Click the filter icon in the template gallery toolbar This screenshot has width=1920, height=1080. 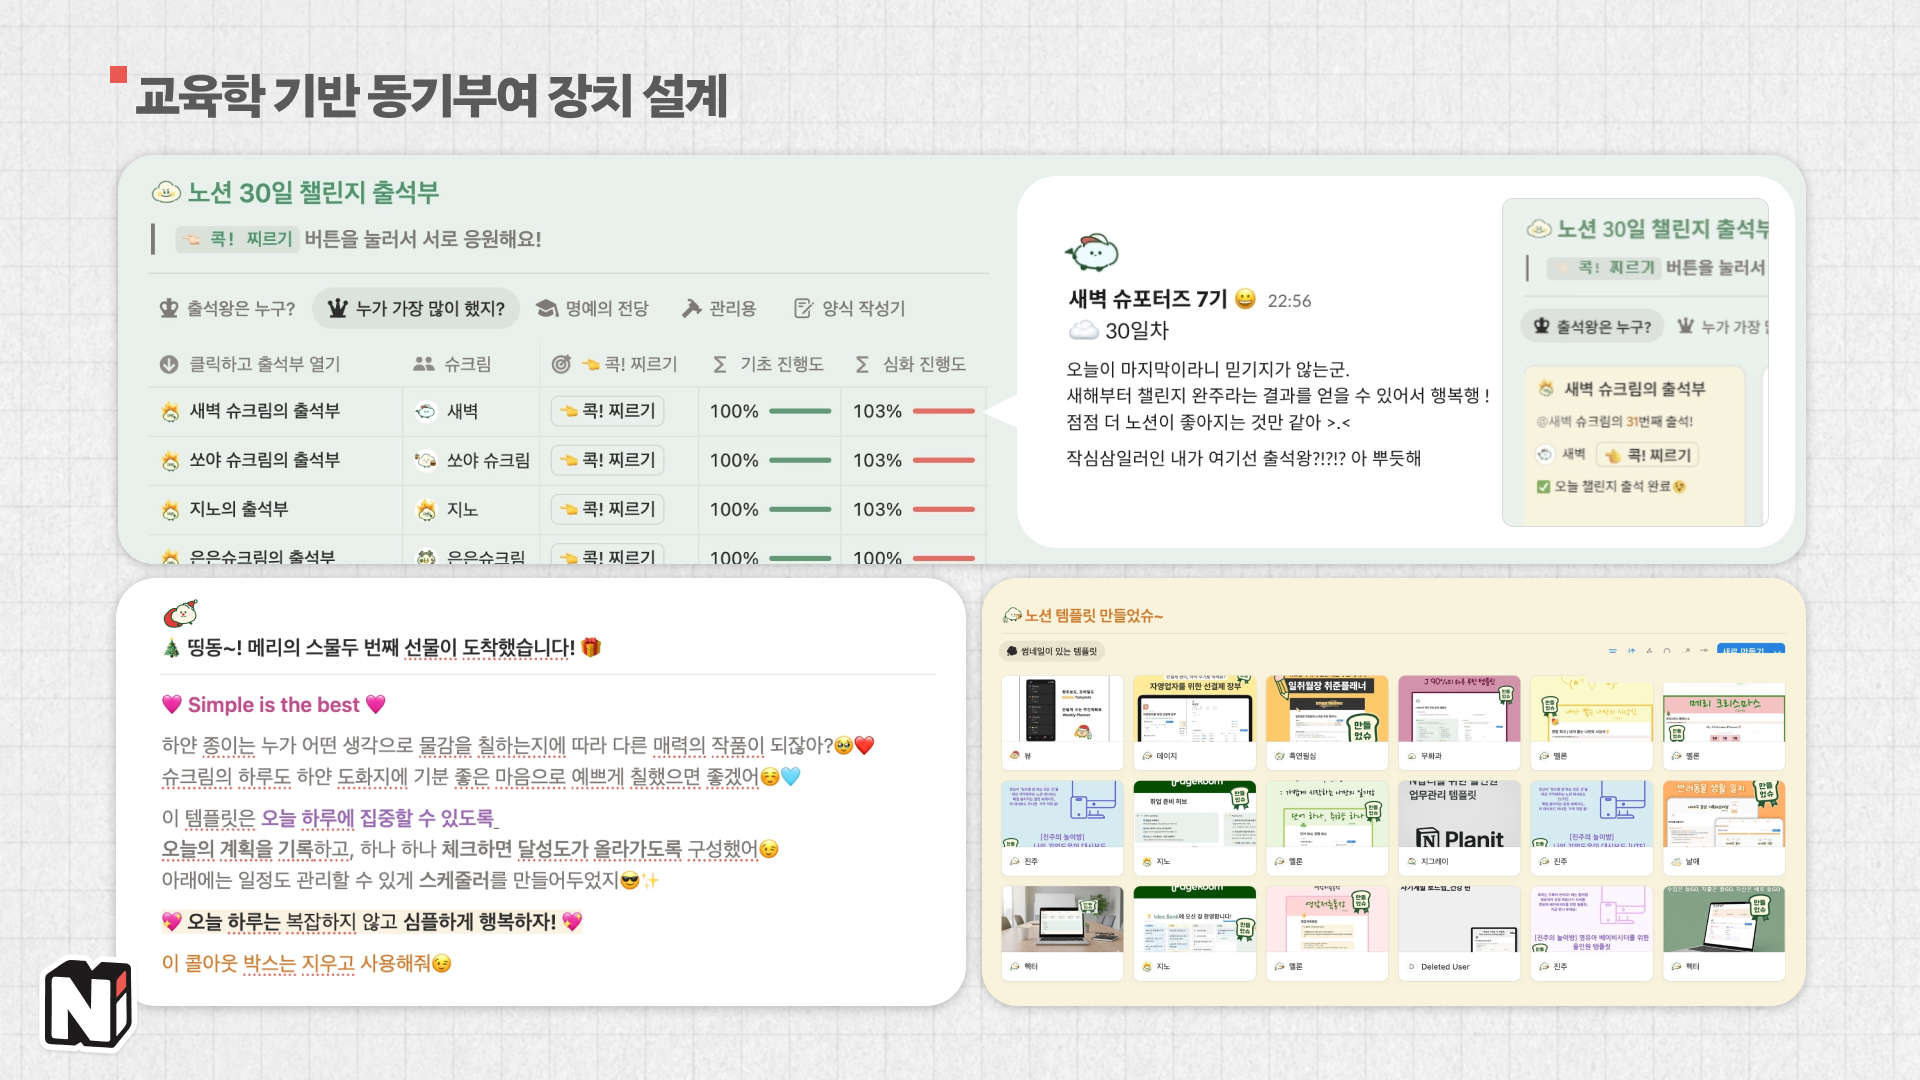tap(1613, 650)
